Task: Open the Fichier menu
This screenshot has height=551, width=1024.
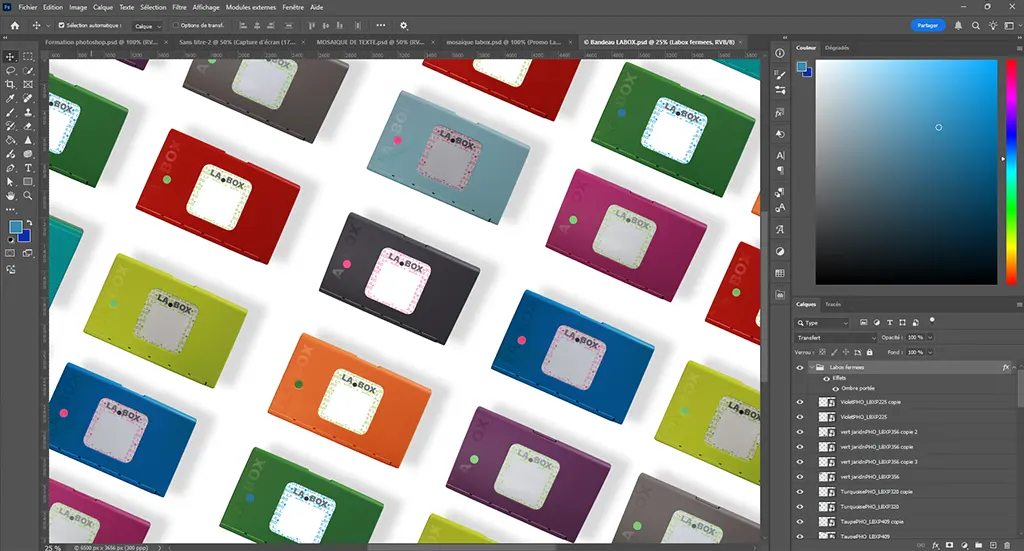Action: tap(27, 7)
